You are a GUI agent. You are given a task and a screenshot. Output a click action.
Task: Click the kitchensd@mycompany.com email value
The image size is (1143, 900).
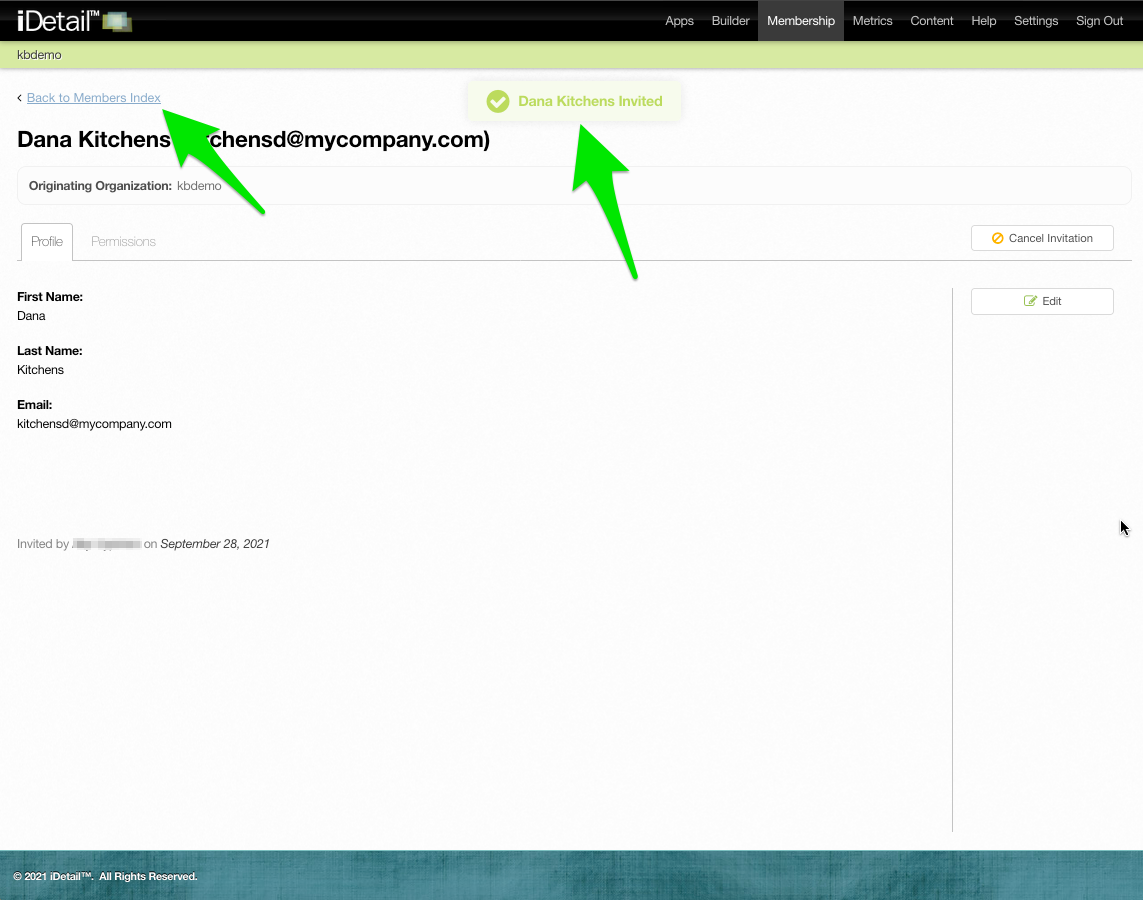coord(94,423)
